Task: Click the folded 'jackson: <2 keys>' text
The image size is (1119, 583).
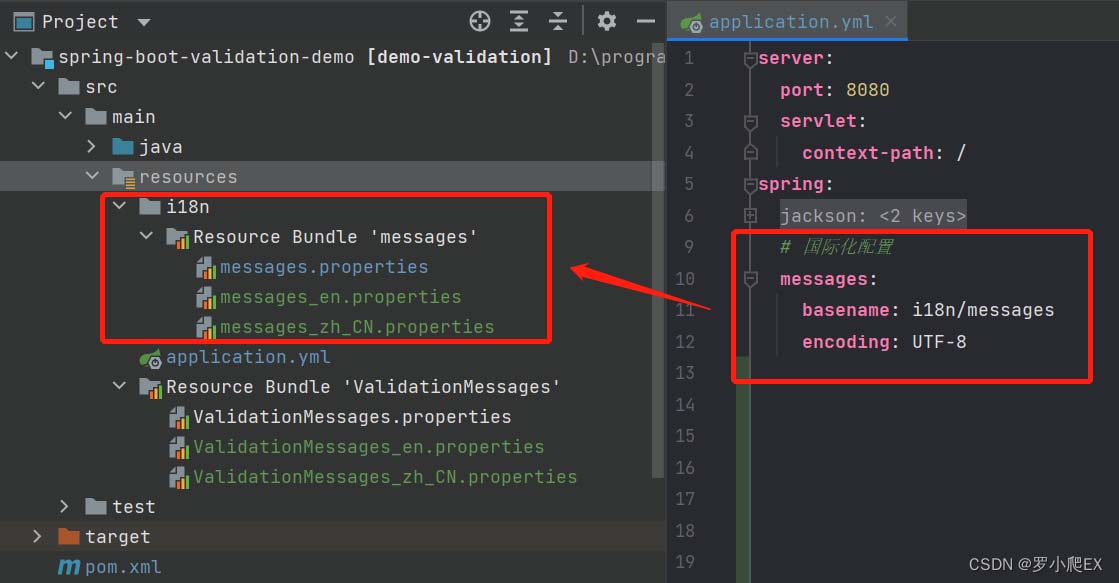Action: coord(873,216)
